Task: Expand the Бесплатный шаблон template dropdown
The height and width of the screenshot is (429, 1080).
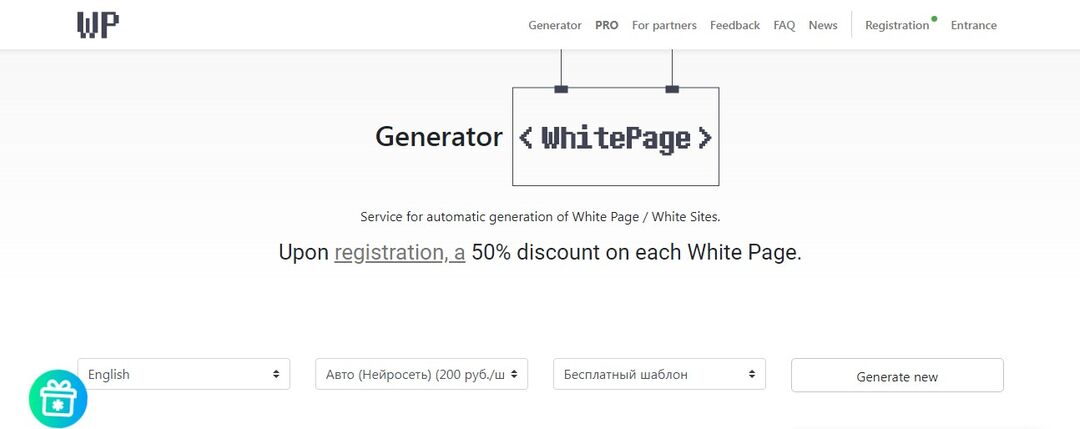Action: pyautogui.click(x=659, y=375)
